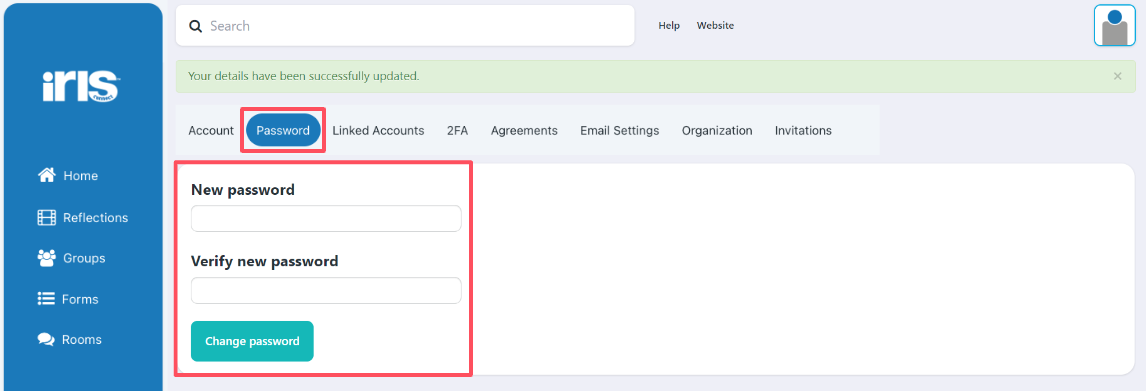Open the Website link
1146x391 pixels.
coord(715,26)
